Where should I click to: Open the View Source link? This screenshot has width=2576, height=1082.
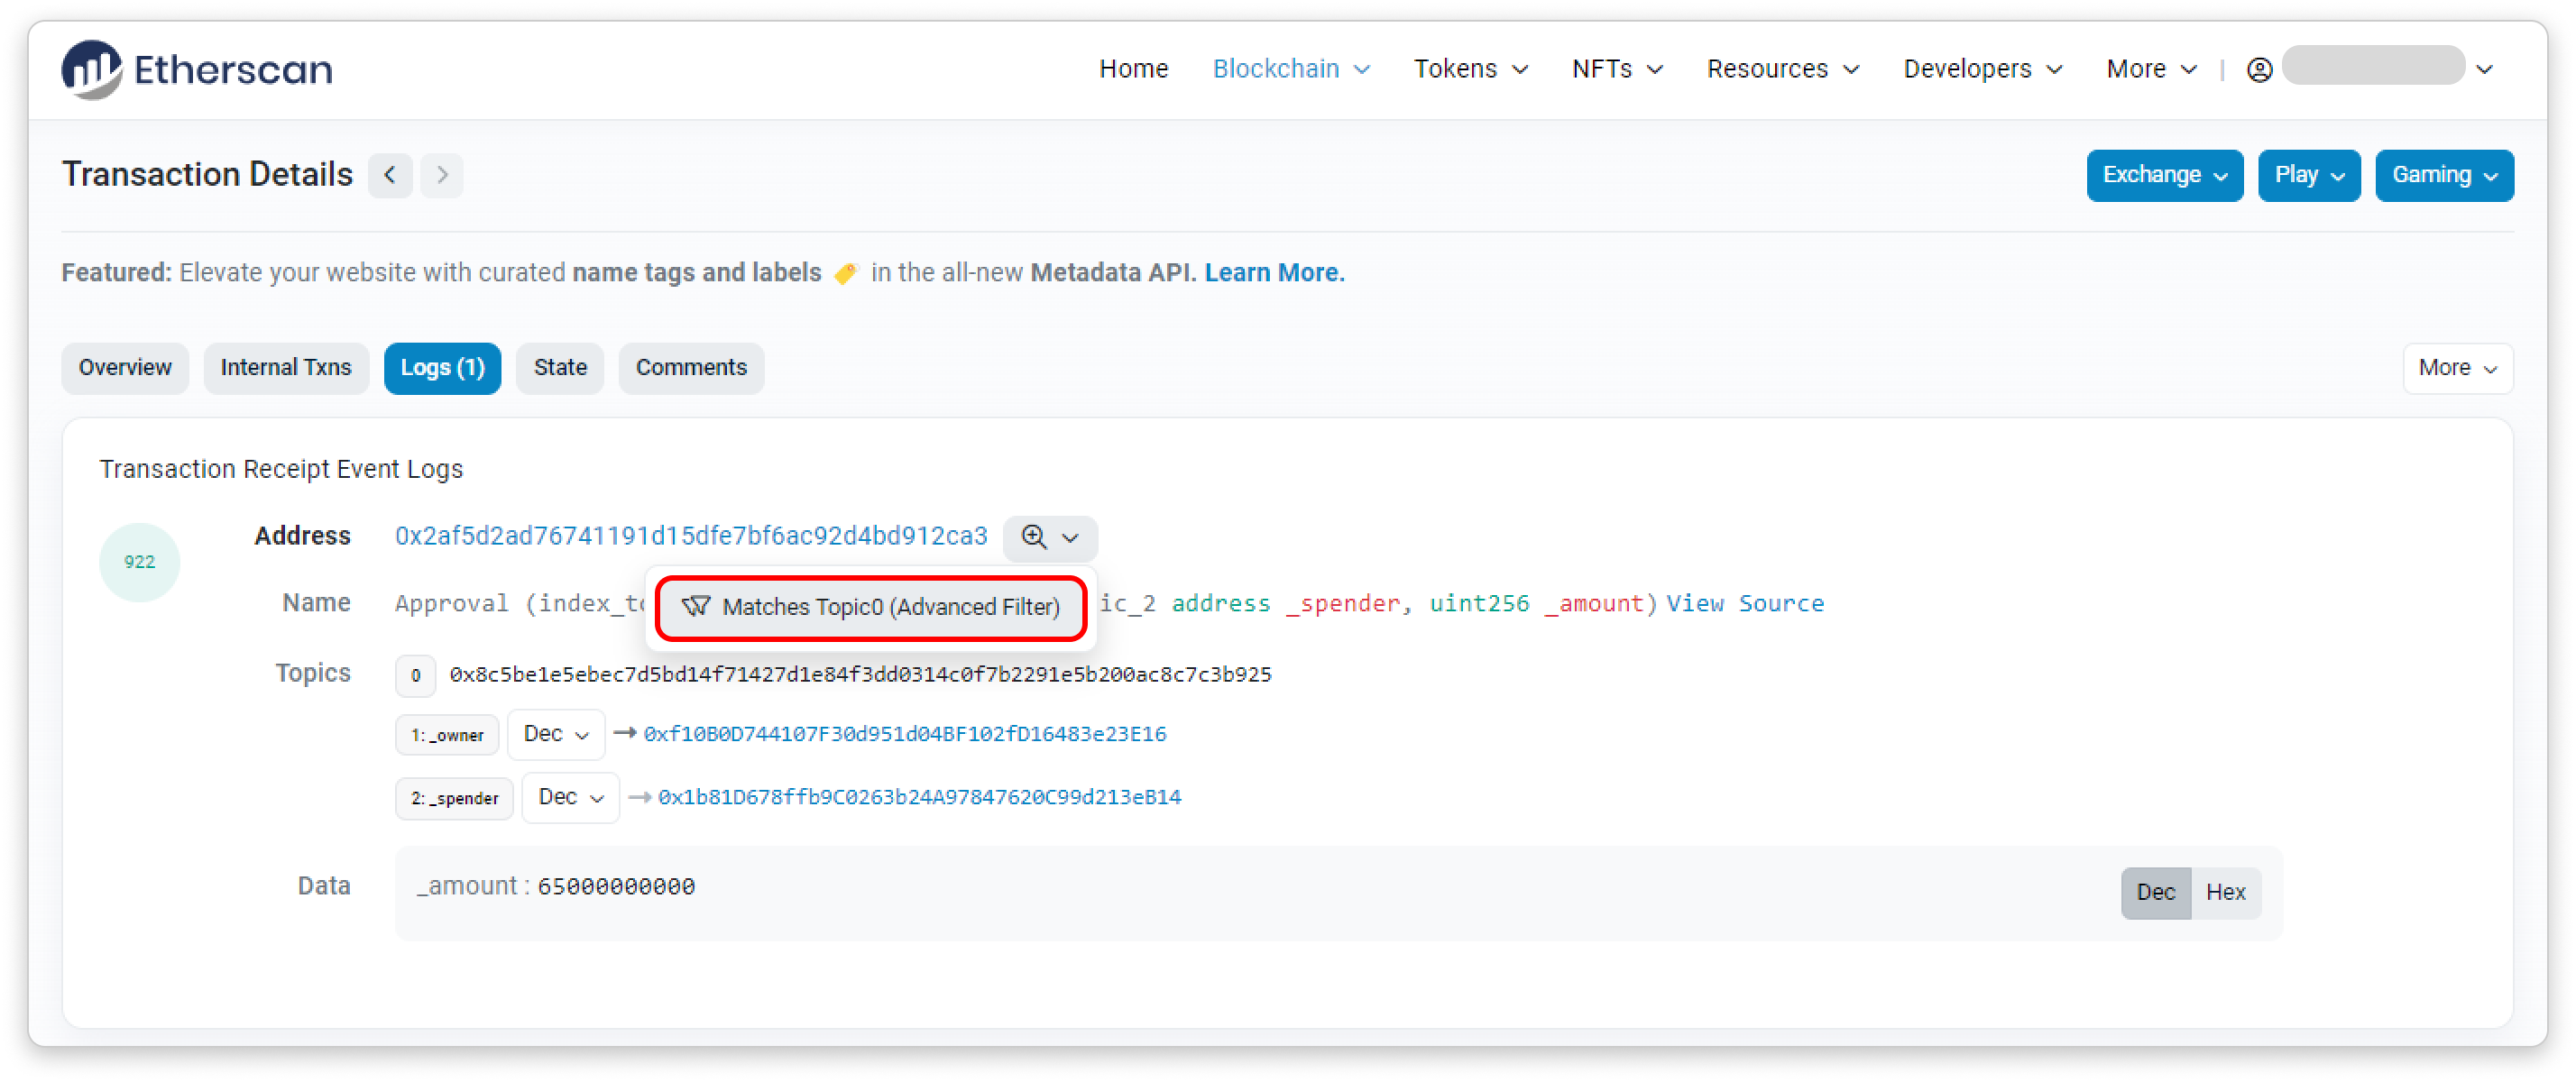coord(1744,603)
